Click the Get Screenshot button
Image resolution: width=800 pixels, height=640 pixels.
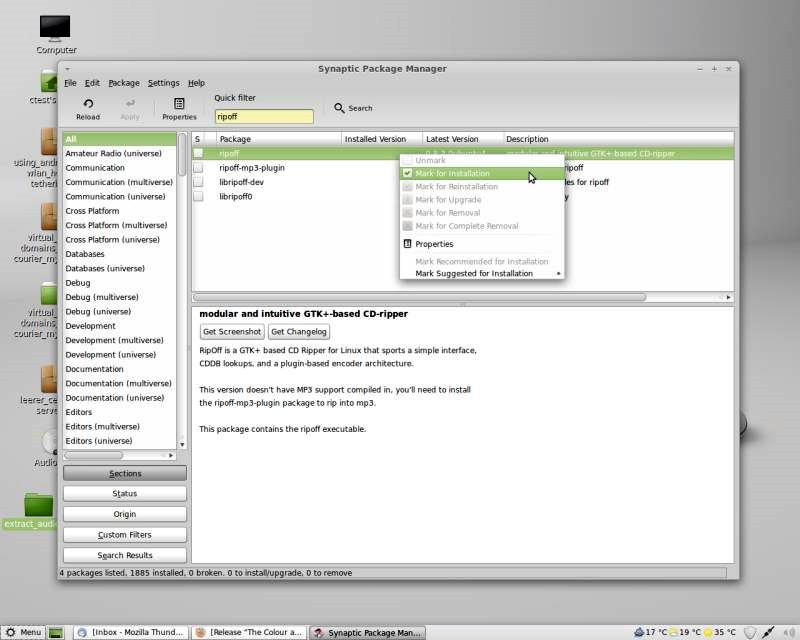click(x=232, y=332)
